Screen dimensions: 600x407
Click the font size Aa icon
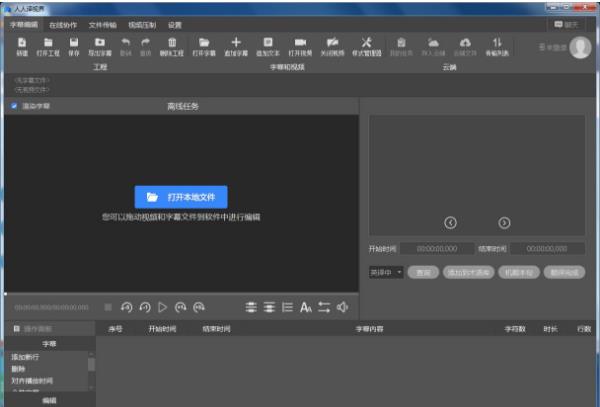coord(306,307)
